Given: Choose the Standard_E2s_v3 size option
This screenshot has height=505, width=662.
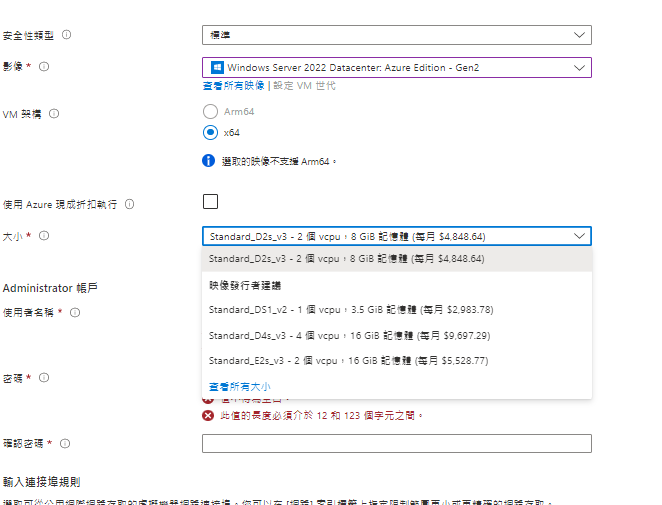Looking at the screenshot, I should click(397, 361).
